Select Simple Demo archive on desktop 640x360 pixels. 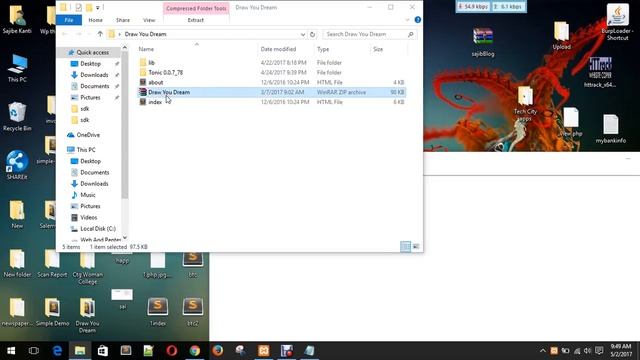point(52,312)
